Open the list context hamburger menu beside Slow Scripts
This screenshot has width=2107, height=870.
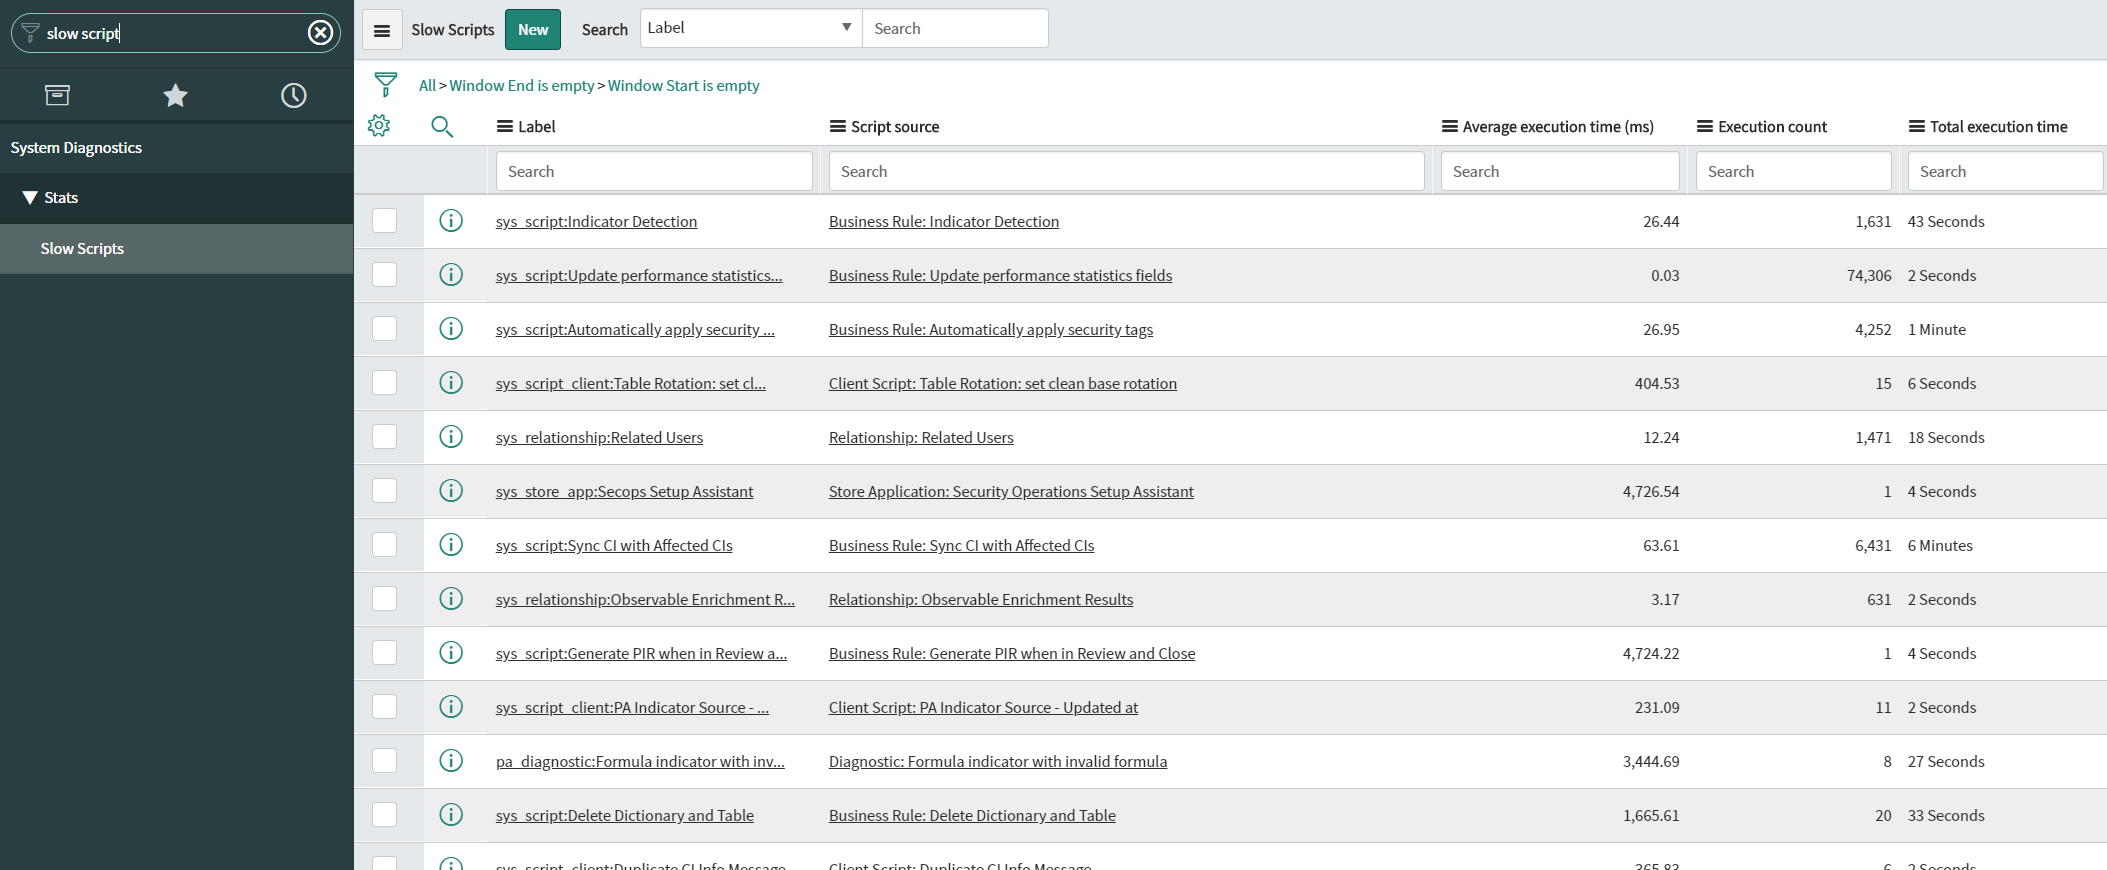[x=382, y=30]
